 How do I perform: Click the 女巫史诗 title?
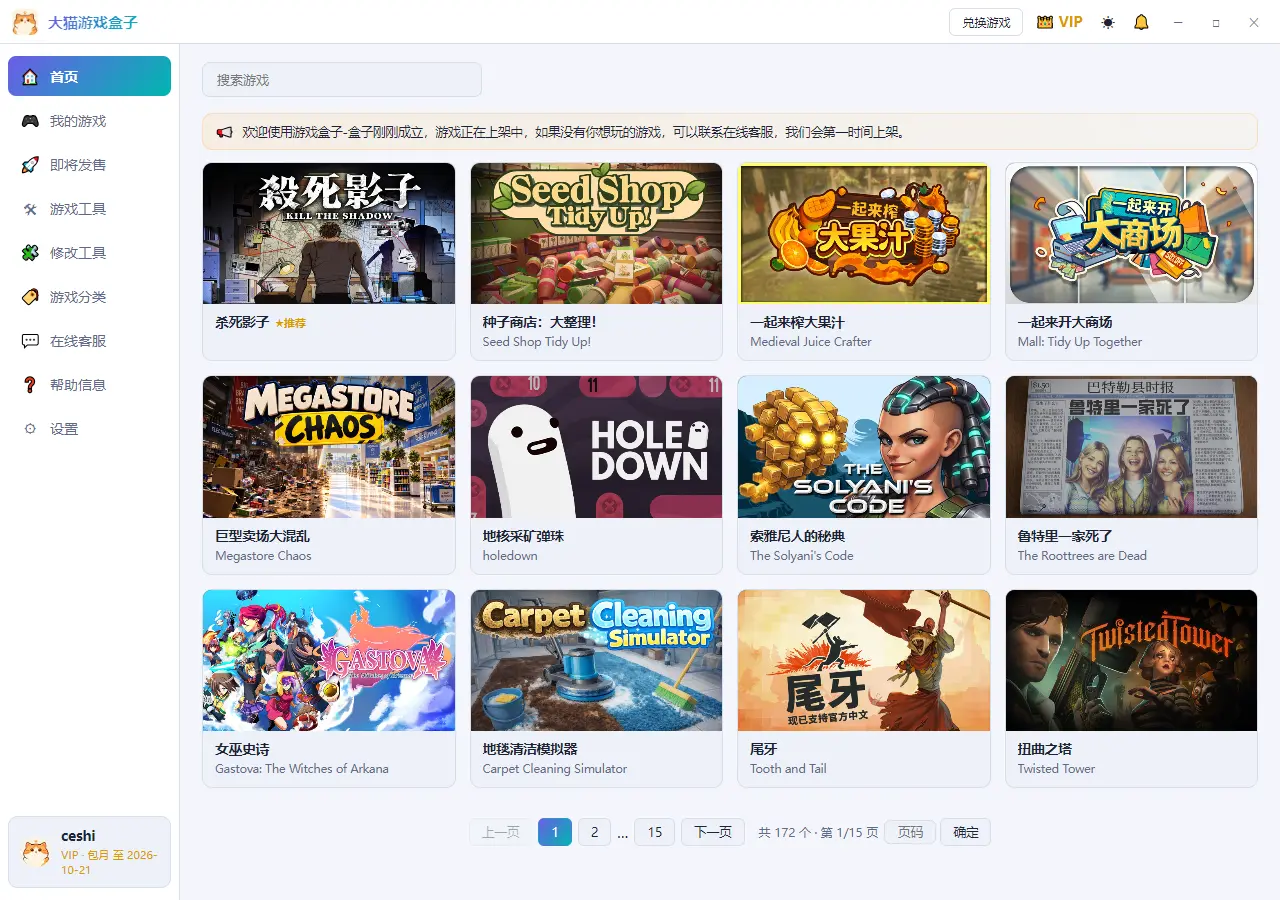pyautogui.click(x=242, y=749)
